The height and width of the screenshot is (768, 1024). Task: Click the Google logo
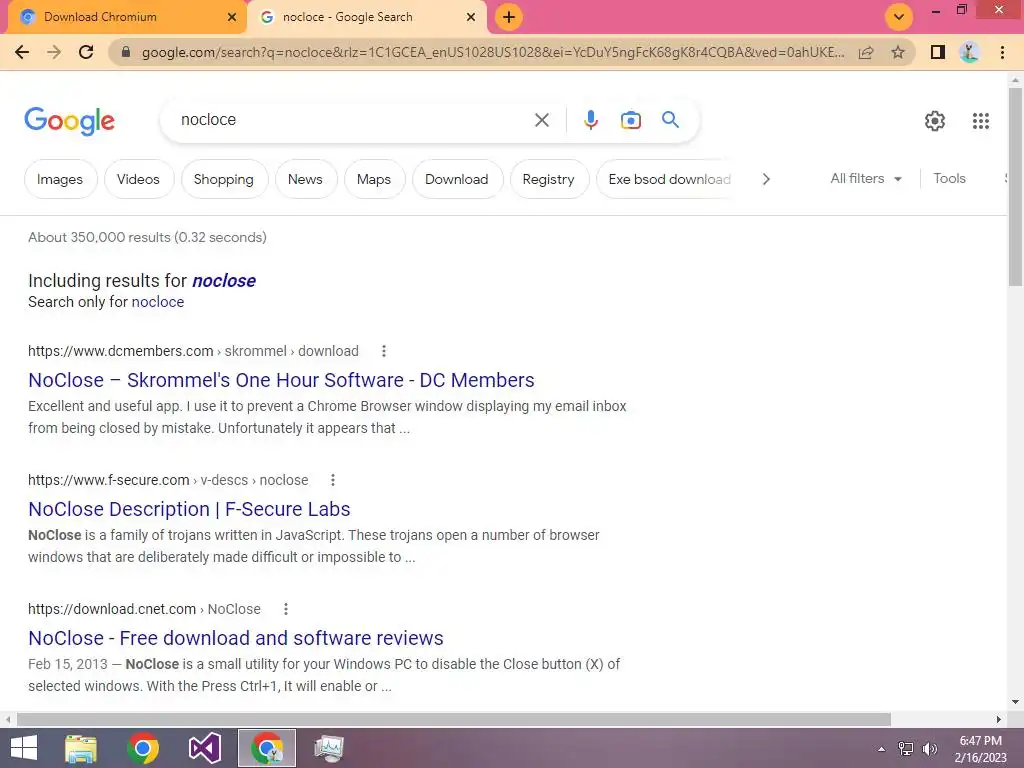69,121
